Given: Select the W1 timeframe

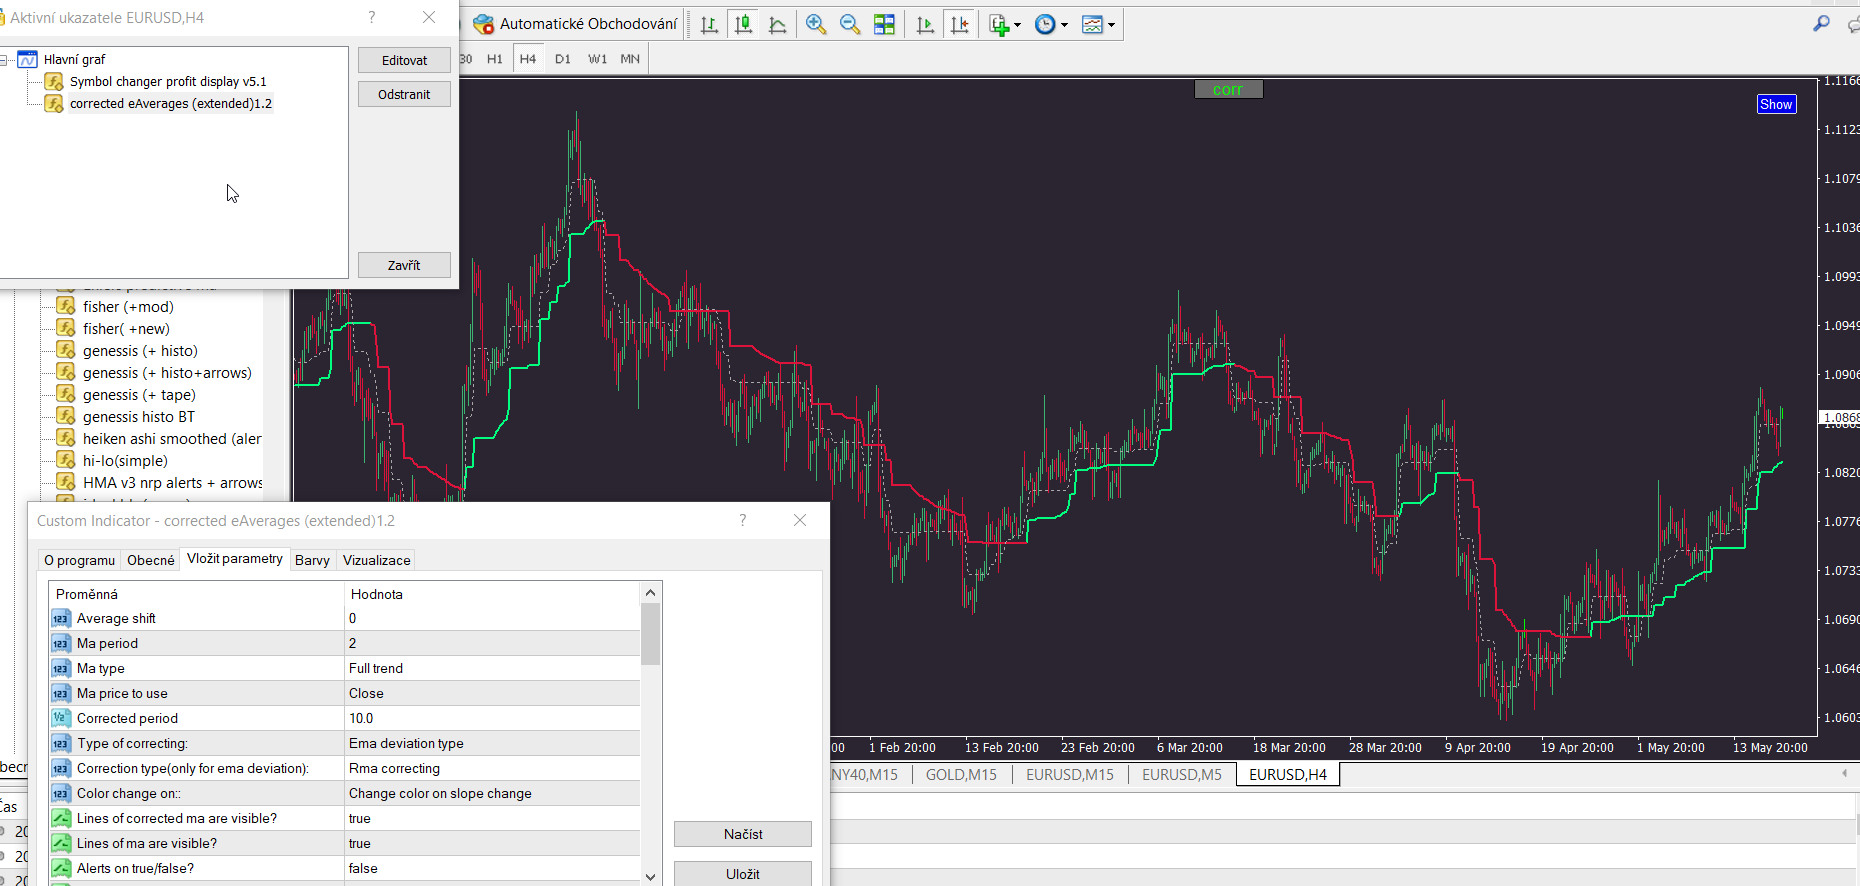Looking at the screenshot, I should (x=597, y=59).
